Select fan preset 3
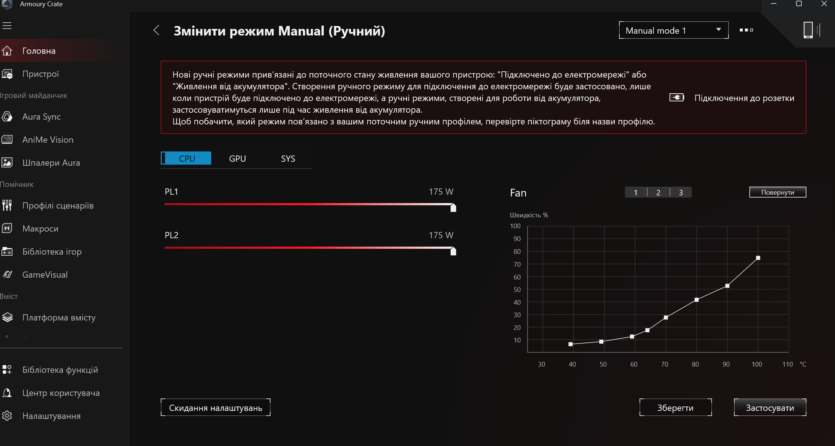 (681, 193)
